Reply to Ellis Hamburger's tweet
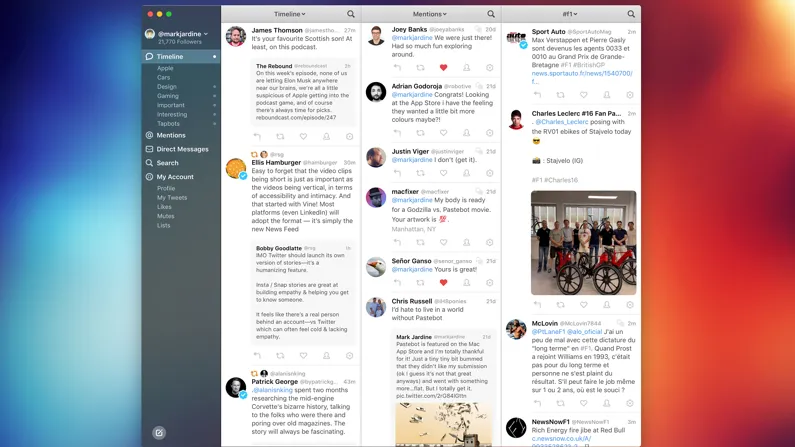 click(257, 356)
